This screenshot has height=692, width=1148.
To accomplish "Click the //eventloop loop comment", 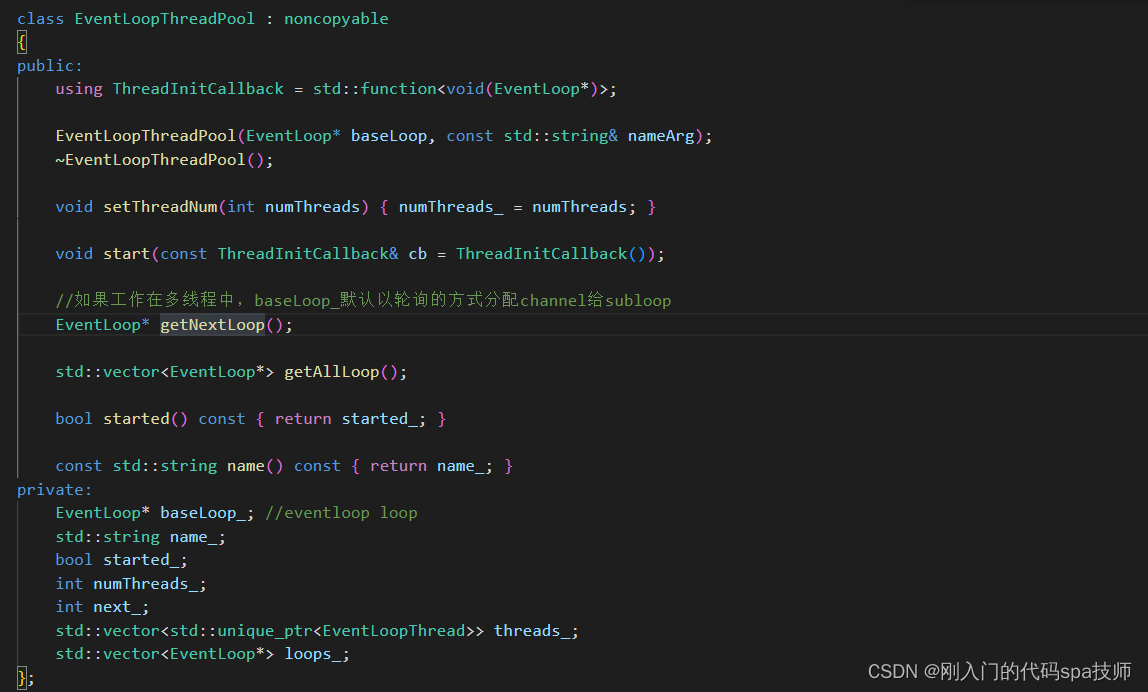I will click(x=341, y=513).
